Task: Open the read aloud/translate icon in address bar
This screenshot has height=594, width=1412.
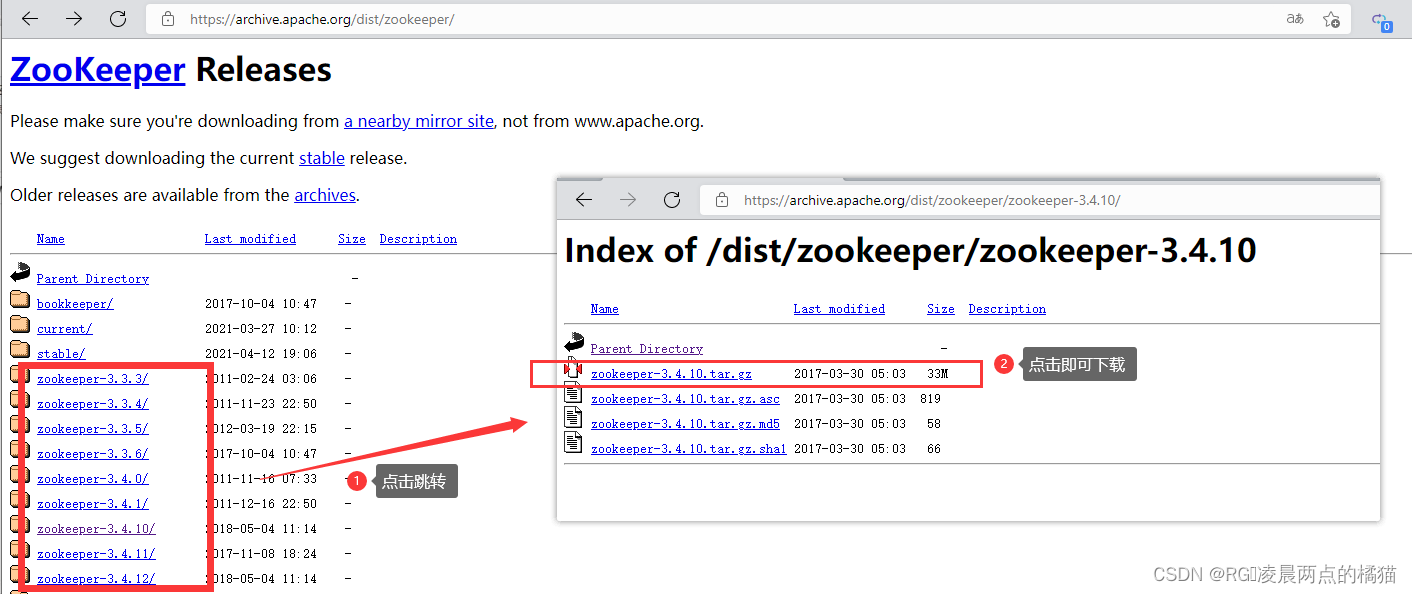Action: point(1295,19)
